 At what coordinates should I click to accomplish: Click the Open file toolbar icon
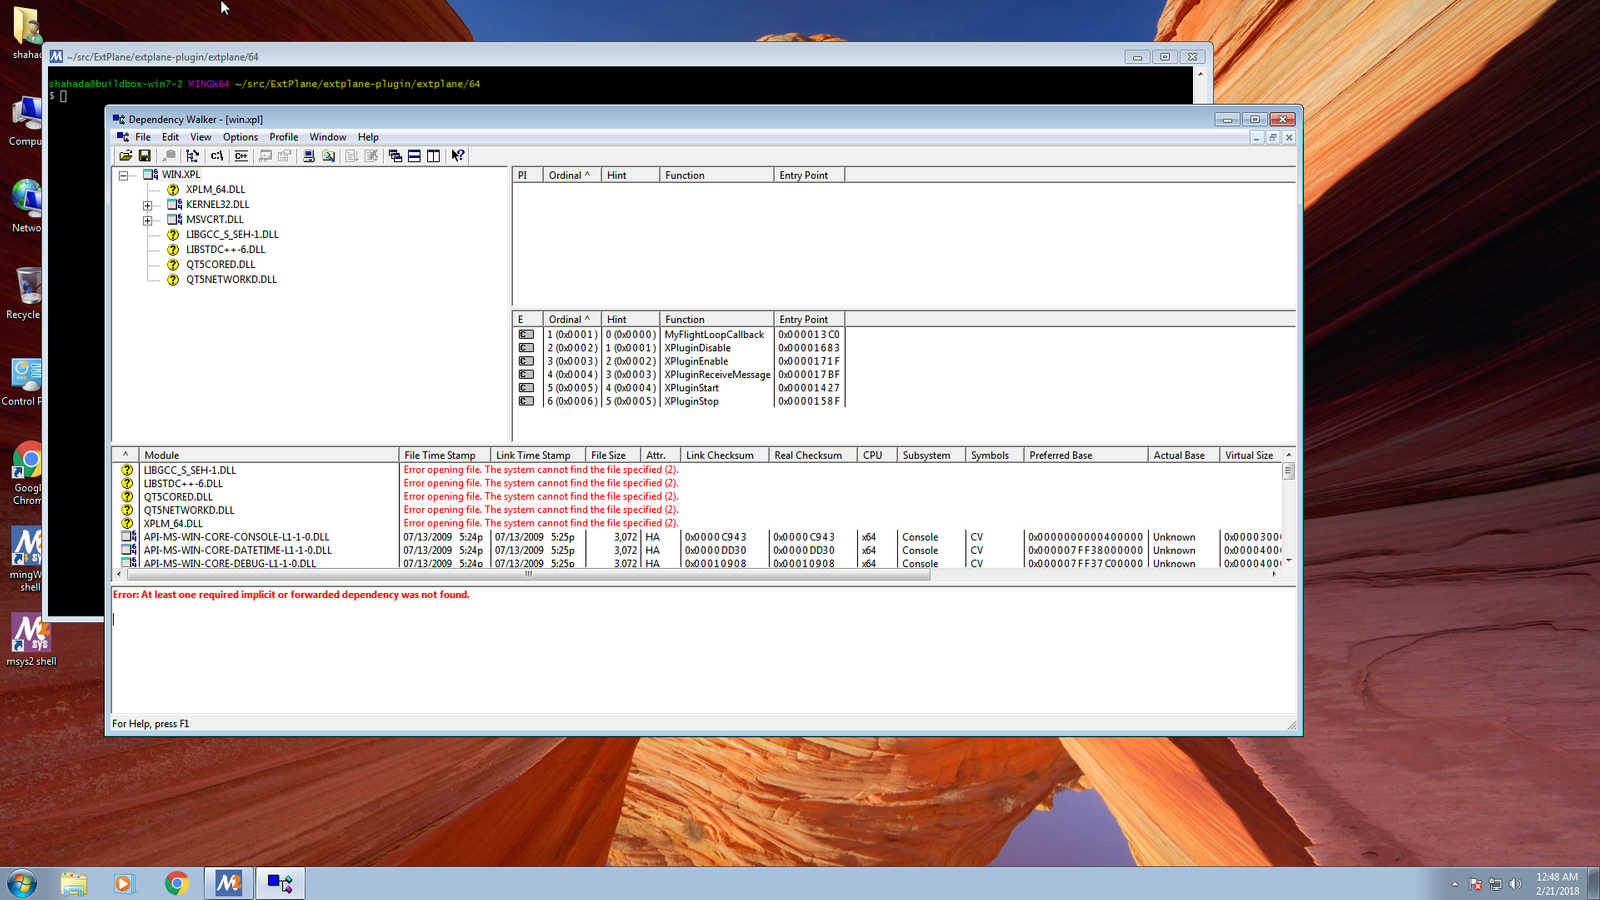coord(126,156)
